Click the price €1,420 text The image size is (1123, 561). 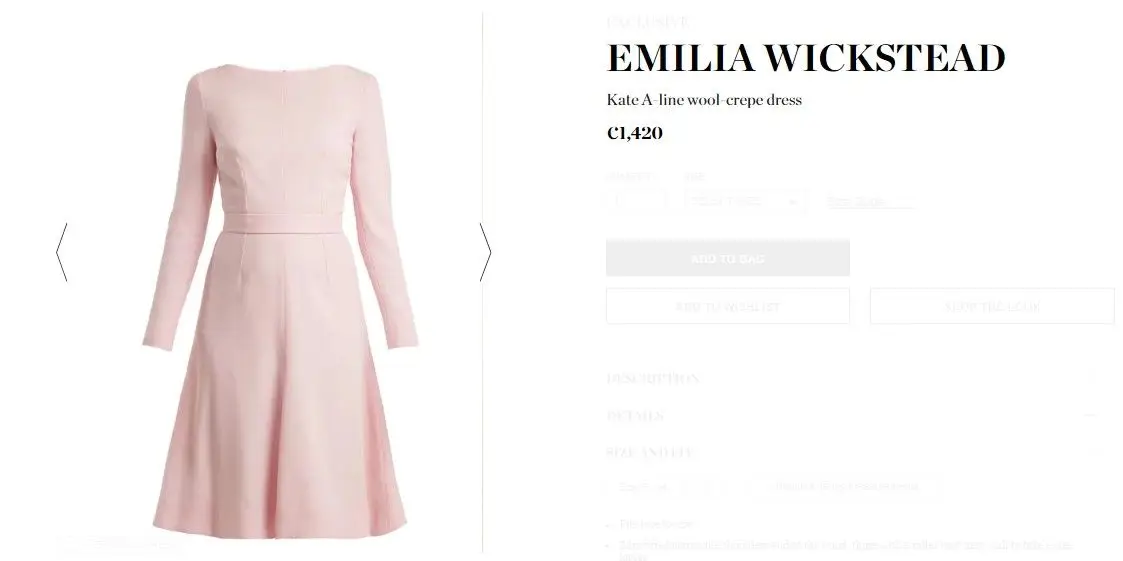pos(635,133)
